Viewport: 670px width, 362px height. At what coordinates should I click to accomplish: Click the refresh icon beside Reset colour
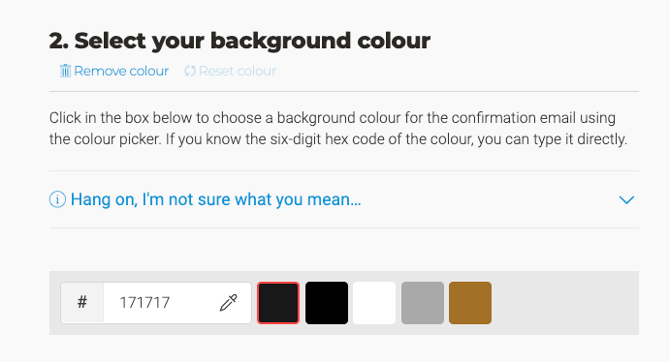coord(190,71)
